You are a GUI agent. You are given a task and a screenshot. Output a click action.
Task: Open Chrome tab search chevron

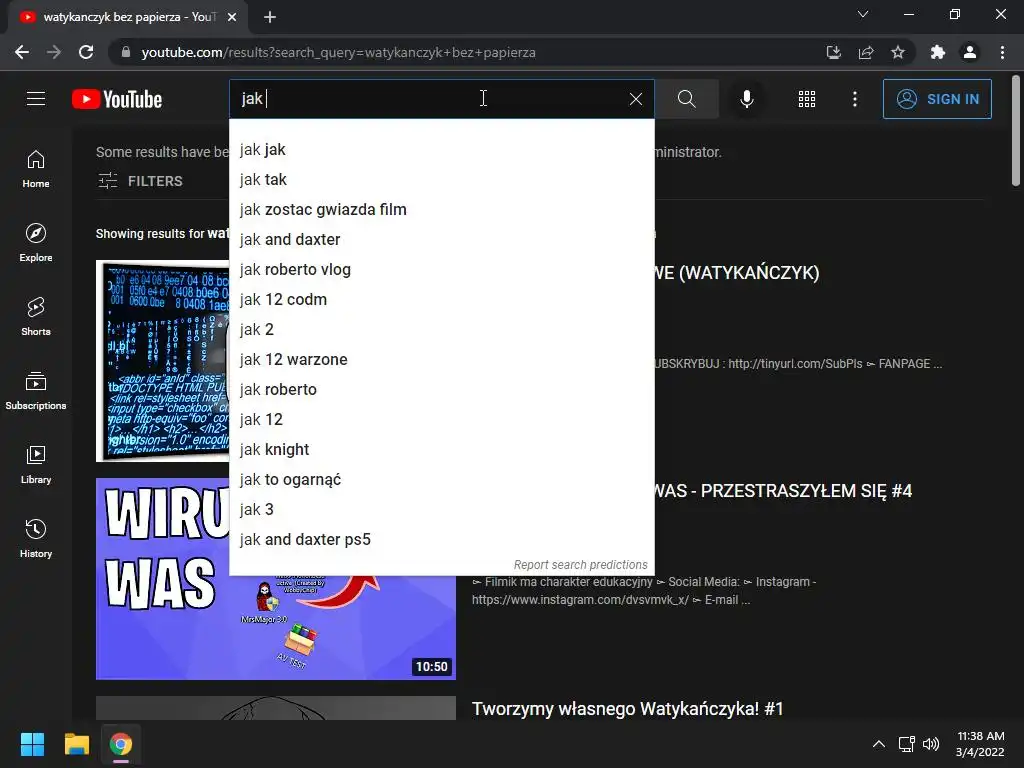click(x=863, y=14)
